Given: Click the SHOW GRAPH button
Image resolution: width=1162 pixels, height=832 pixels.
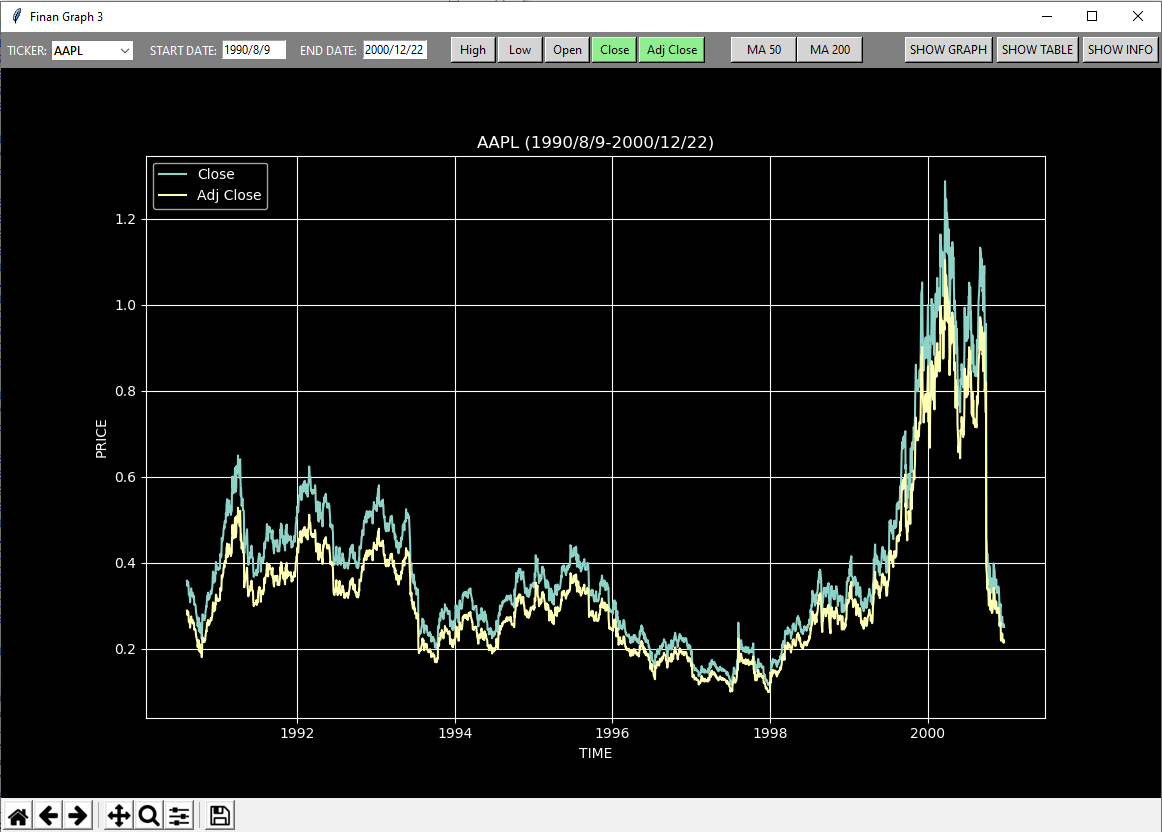Looking at the screenshot, I should pyautogui.click(x=948, y=50).
